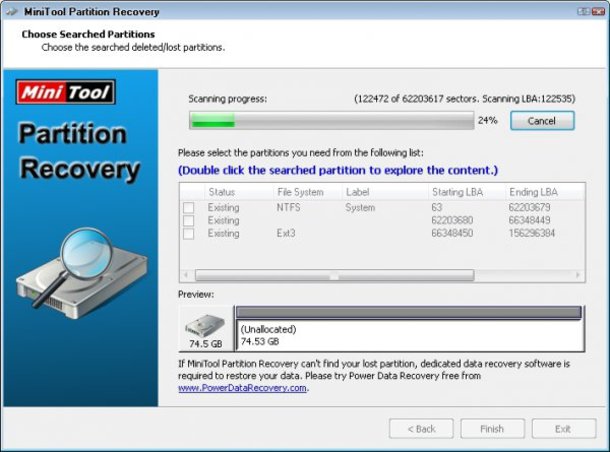Select the Unallocated 74.53 GB block

click(410, 329)
